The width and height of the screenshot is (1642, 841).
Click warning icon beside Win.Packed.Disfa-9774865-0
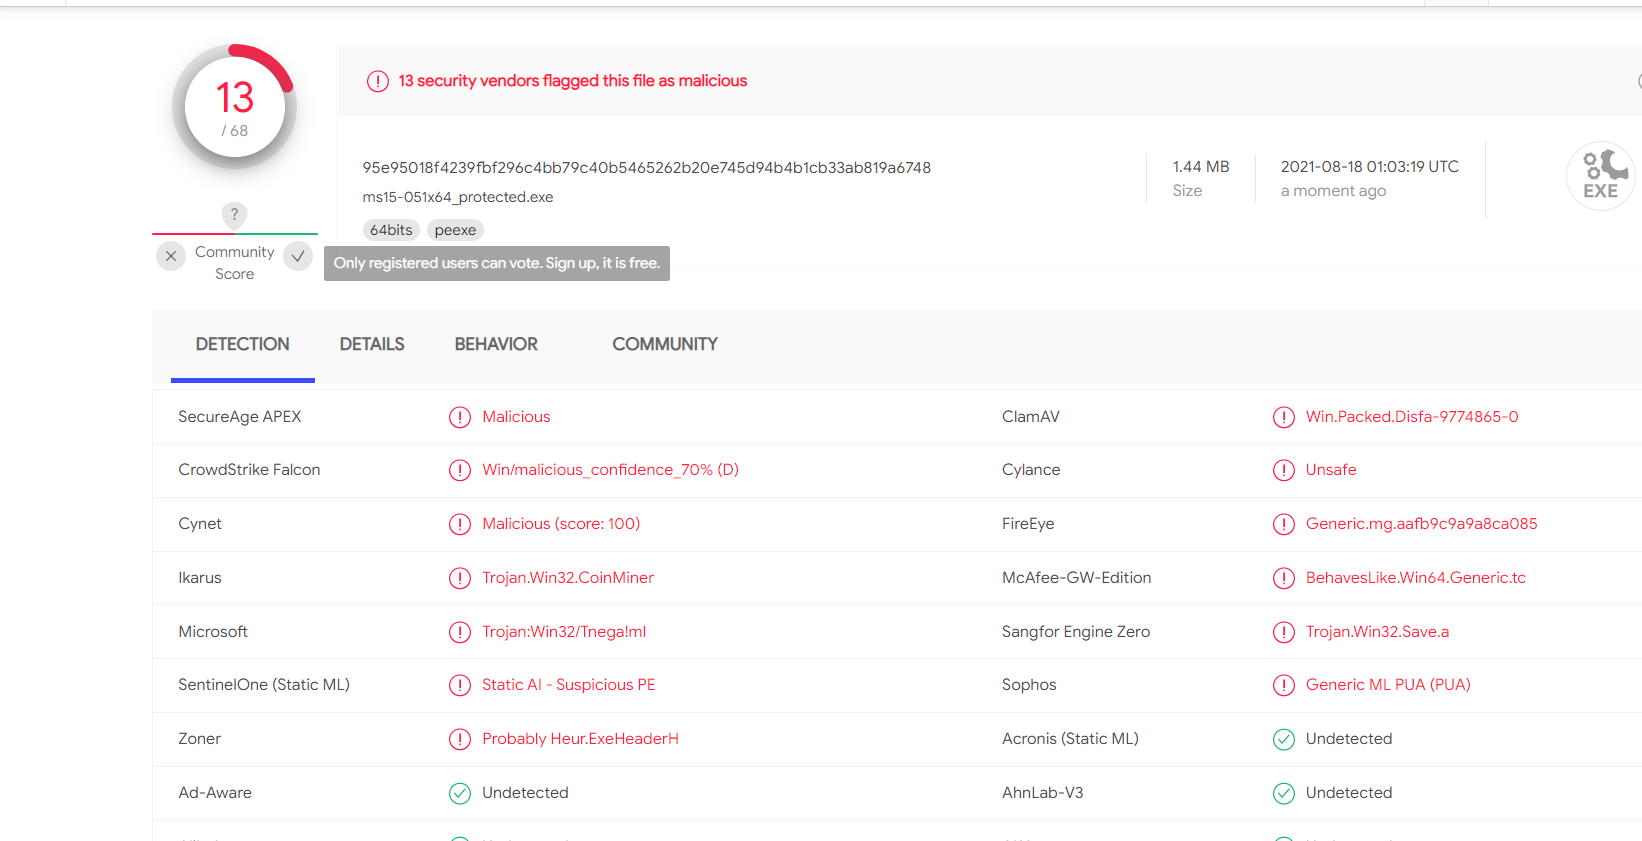pyautogui.click(x=1284, y=417)
